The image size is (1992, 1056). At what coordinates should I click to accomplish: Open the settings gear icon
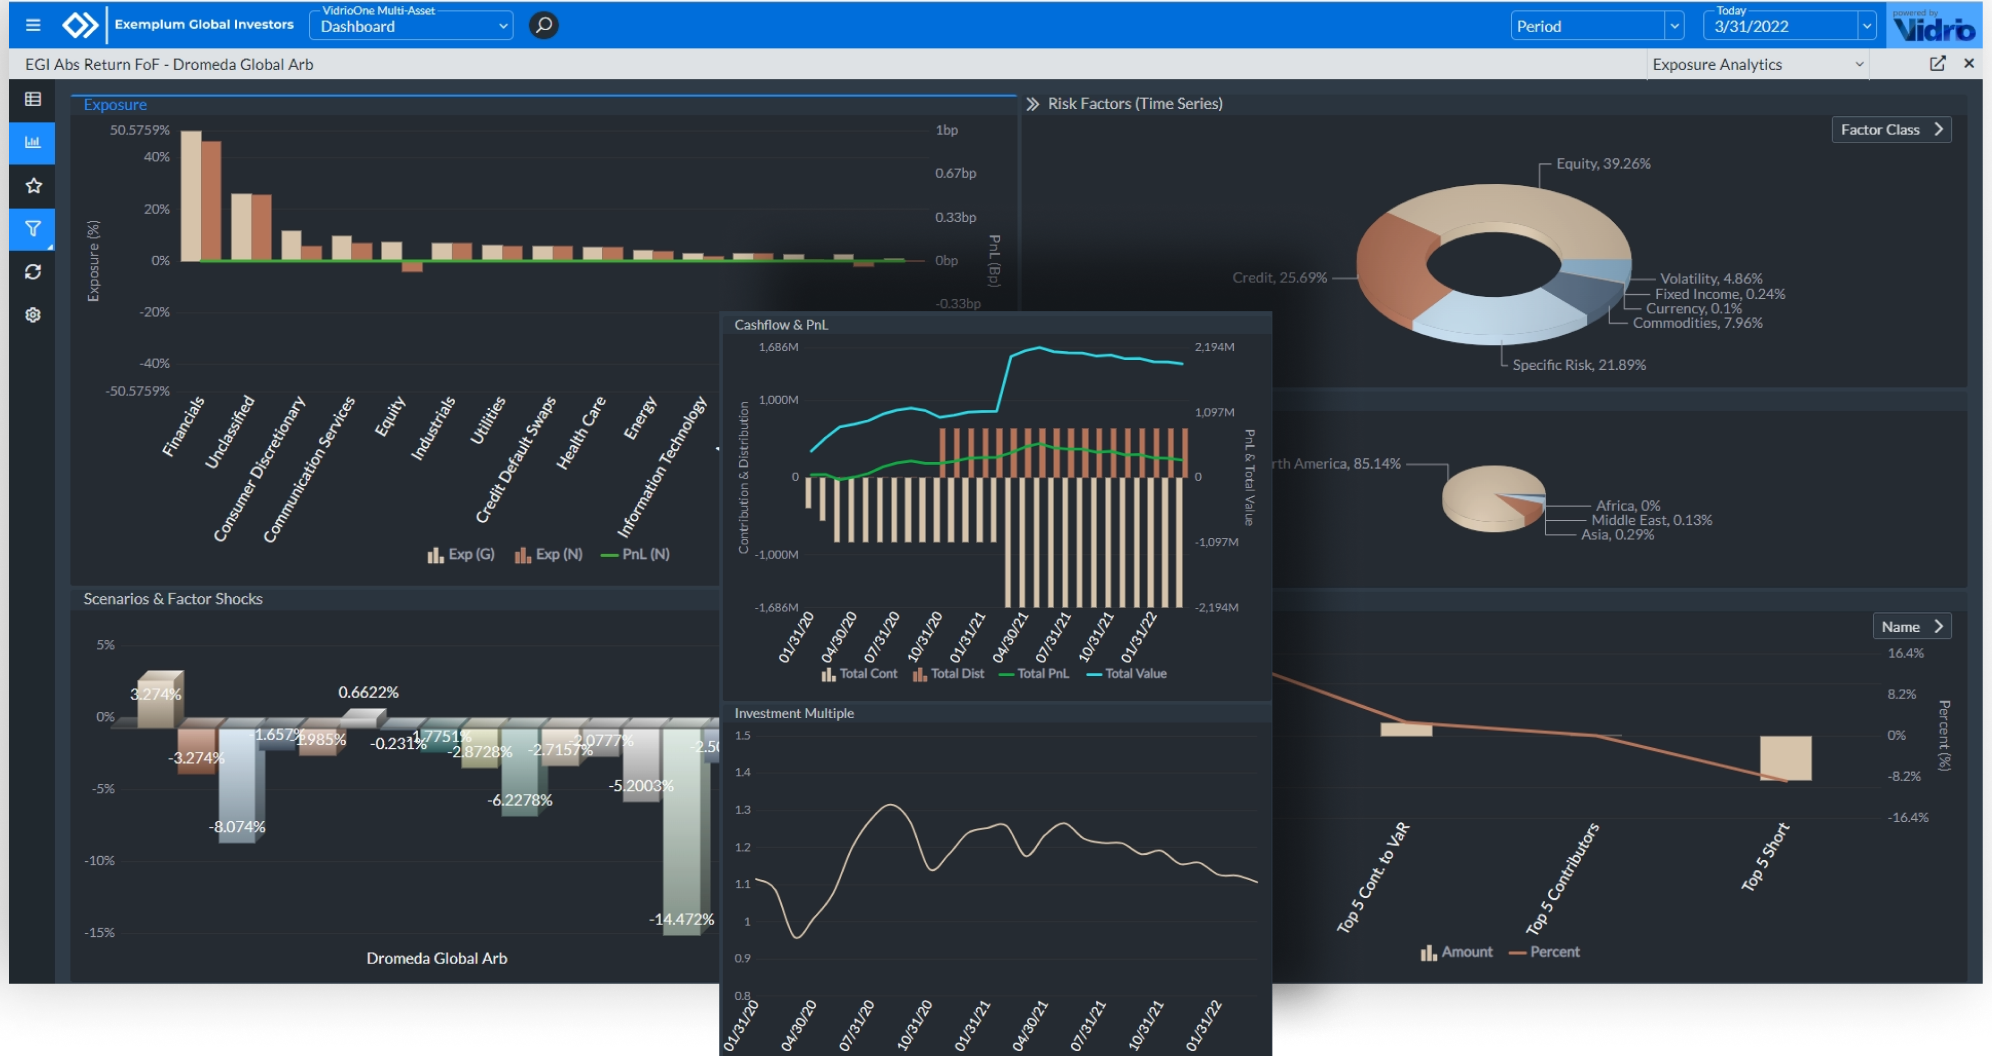[33, 315]
